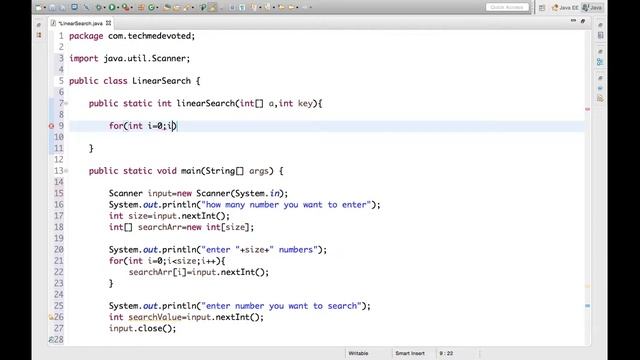Screen dimensions: 640x360
Task: Click the Debug bug toolbar icon
Action: (99, 7)
